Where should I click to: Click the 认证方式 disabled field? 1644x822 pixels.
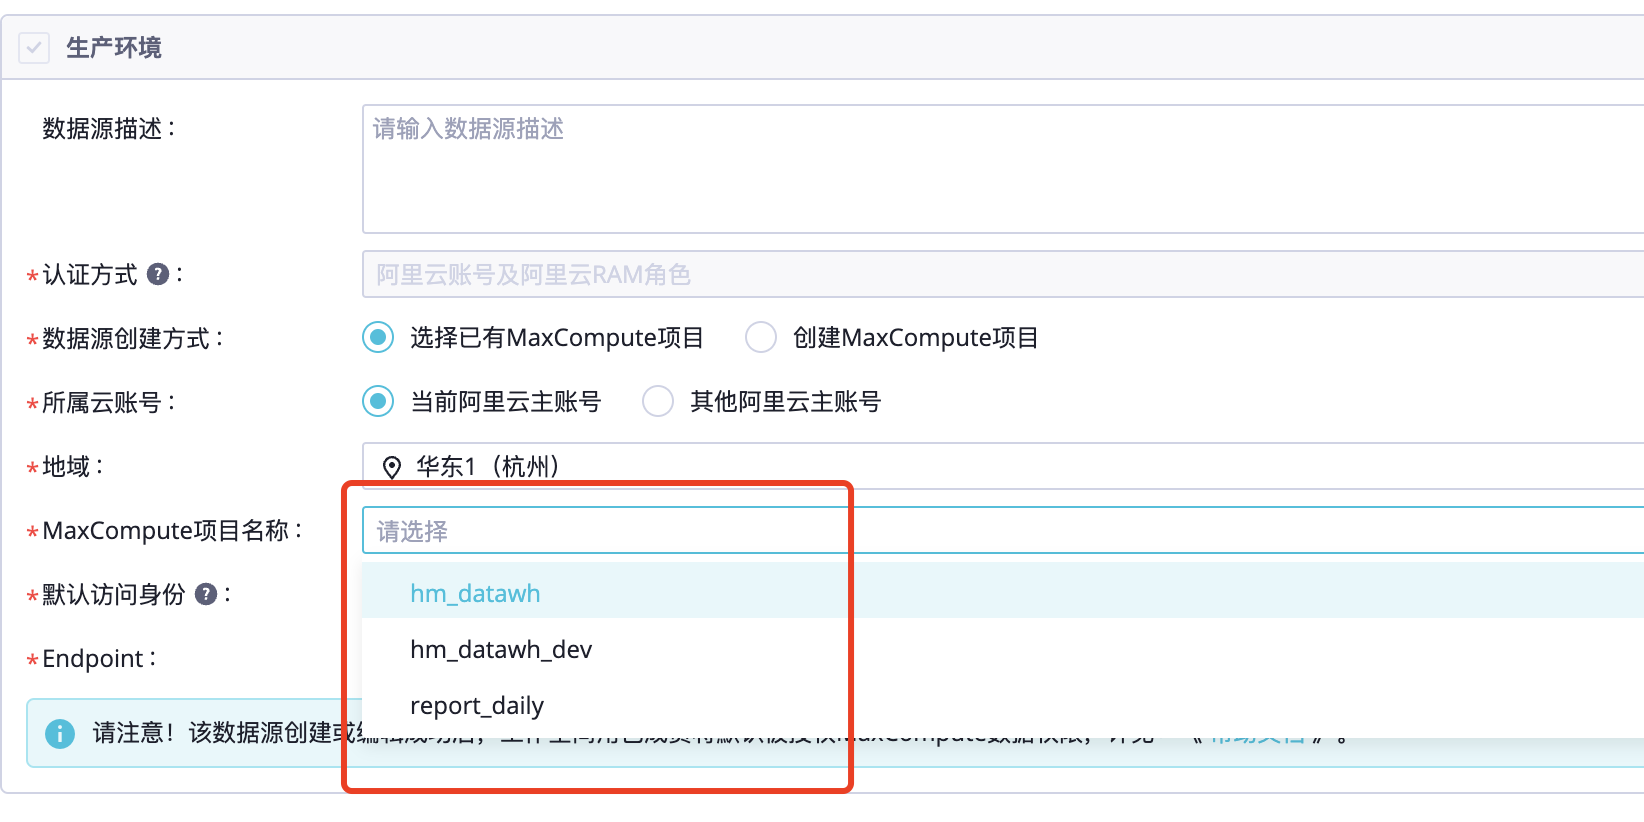tap(1003, 274)
